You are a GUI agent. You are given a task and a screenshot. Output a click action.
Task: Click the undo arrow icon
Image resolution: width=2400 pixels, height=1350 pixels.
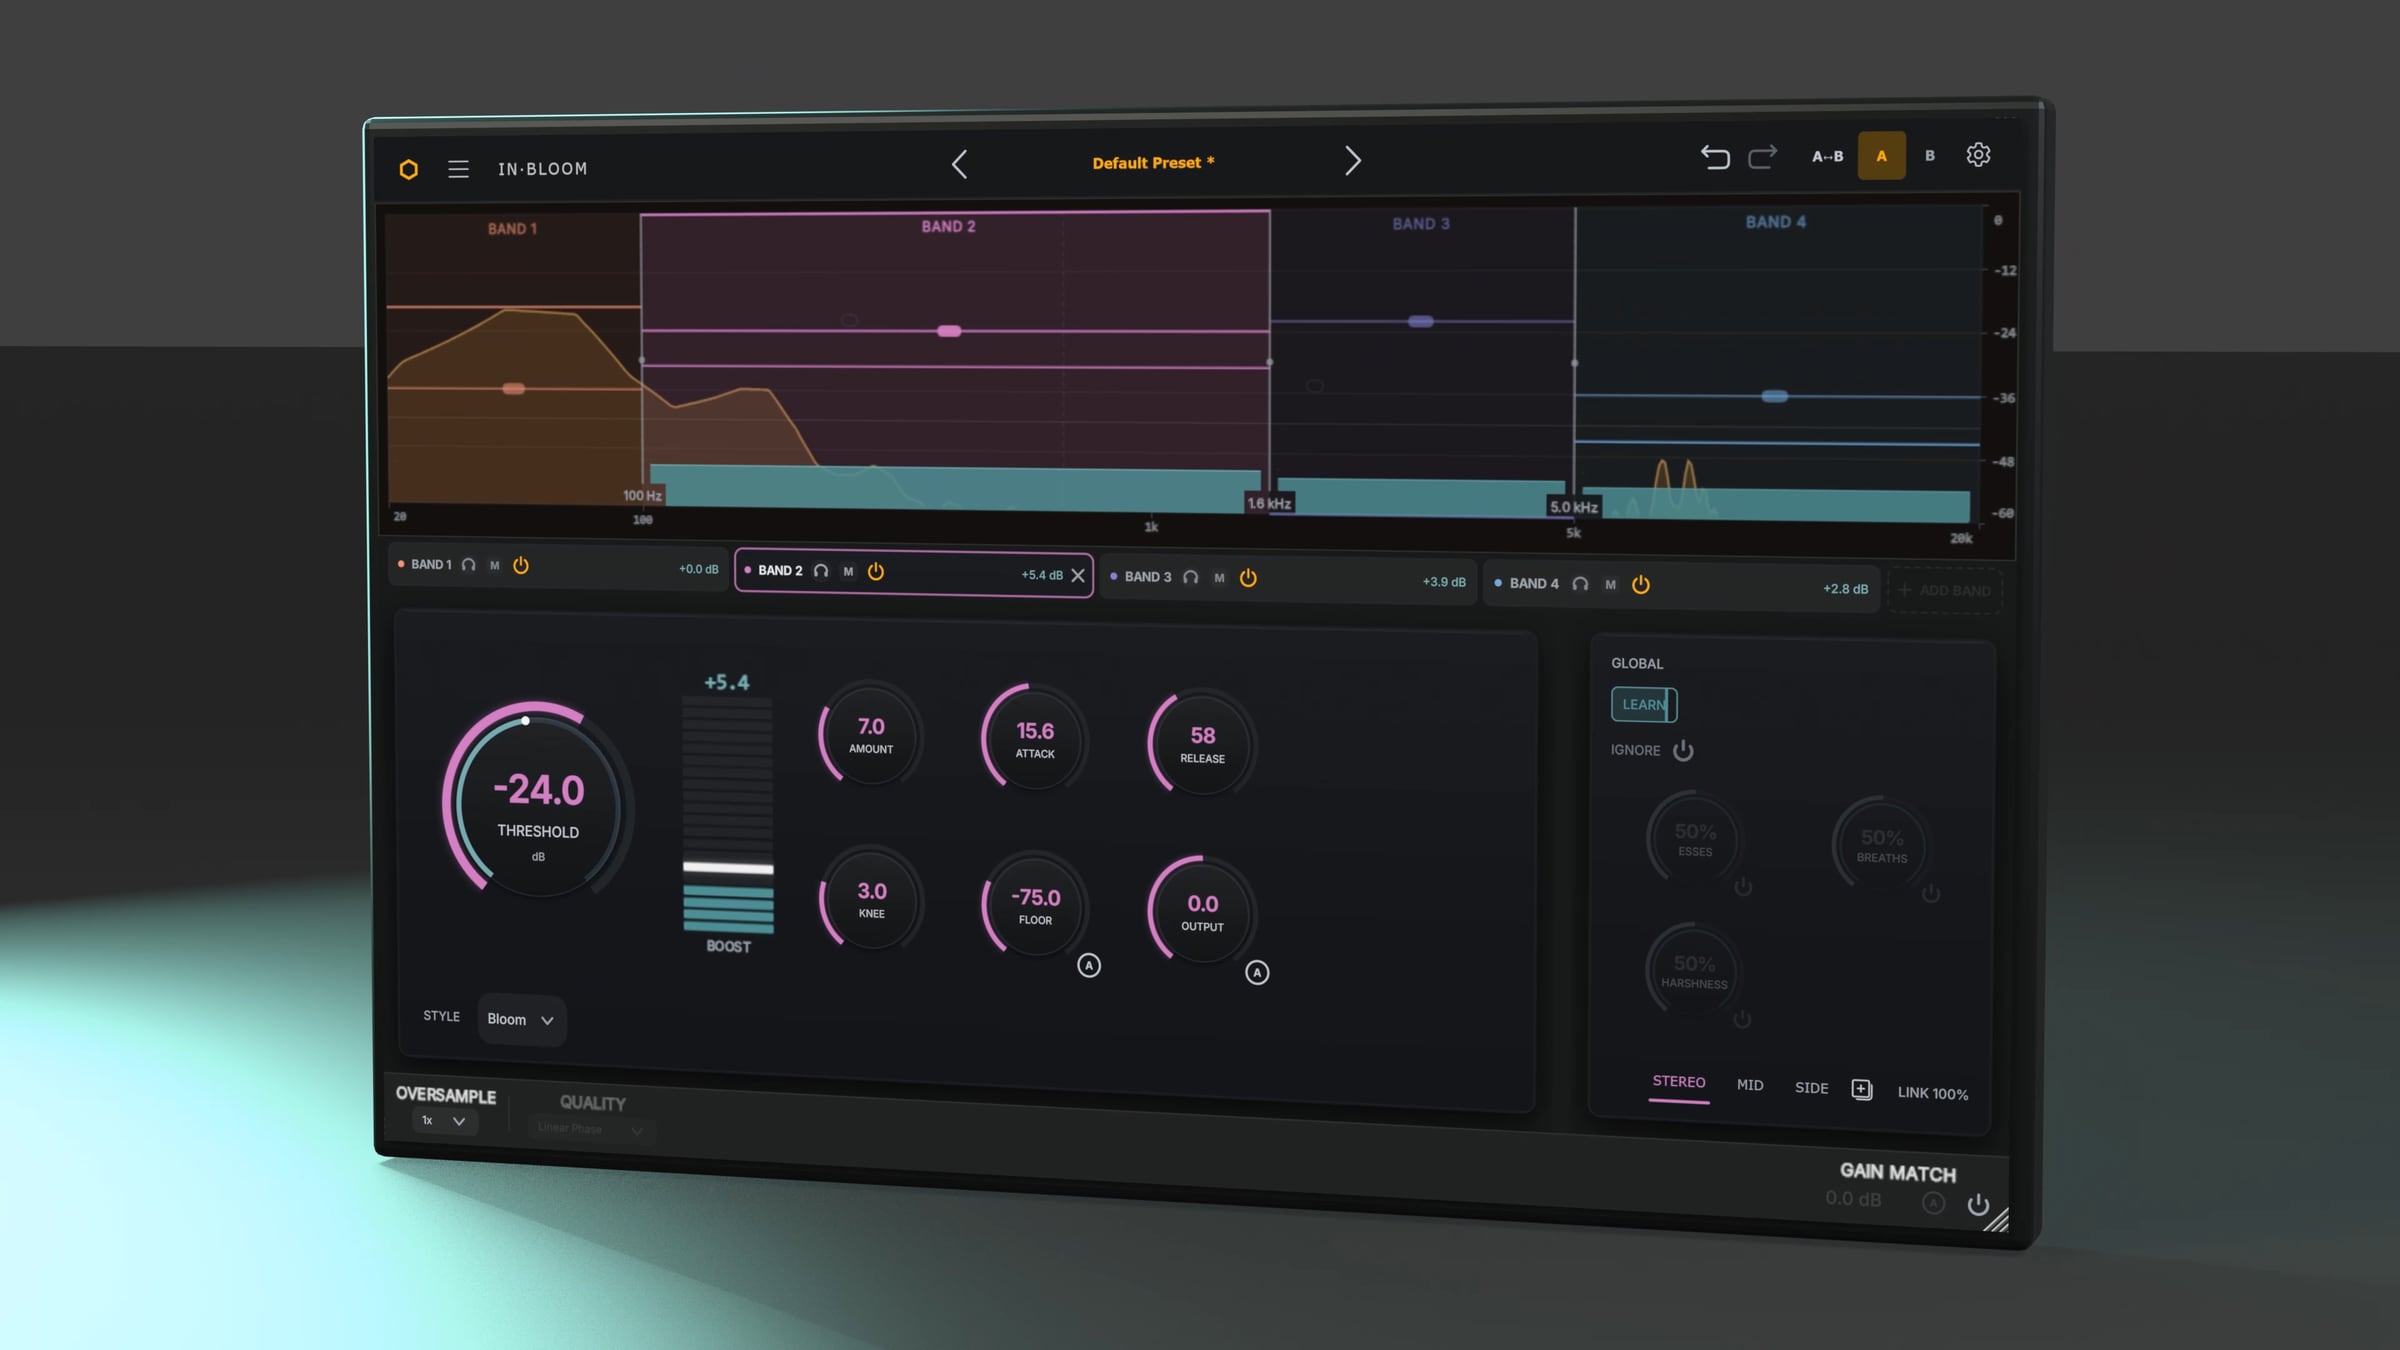coord(1715,157)
